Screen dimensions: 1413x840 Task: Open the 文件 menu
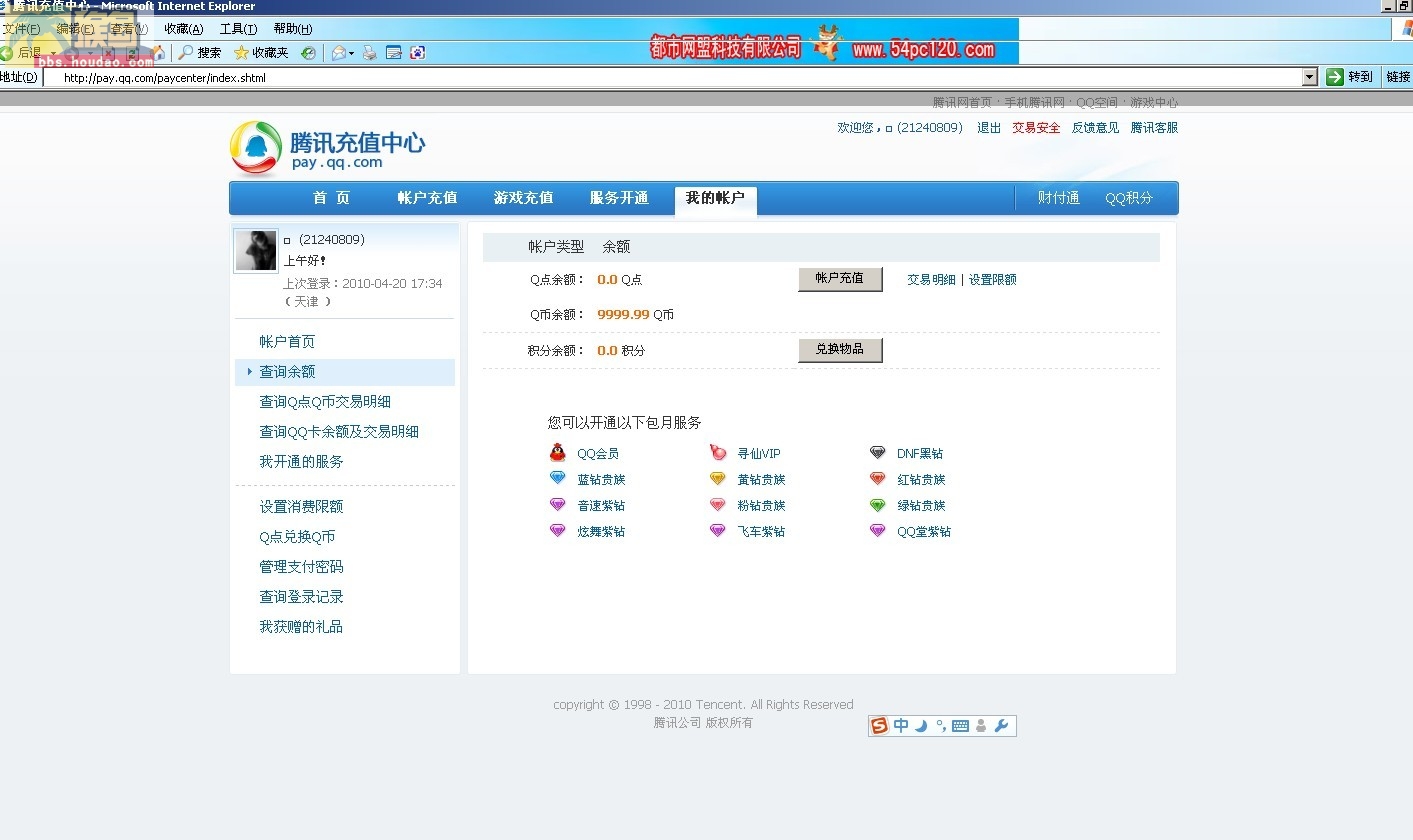coord(21,29)
